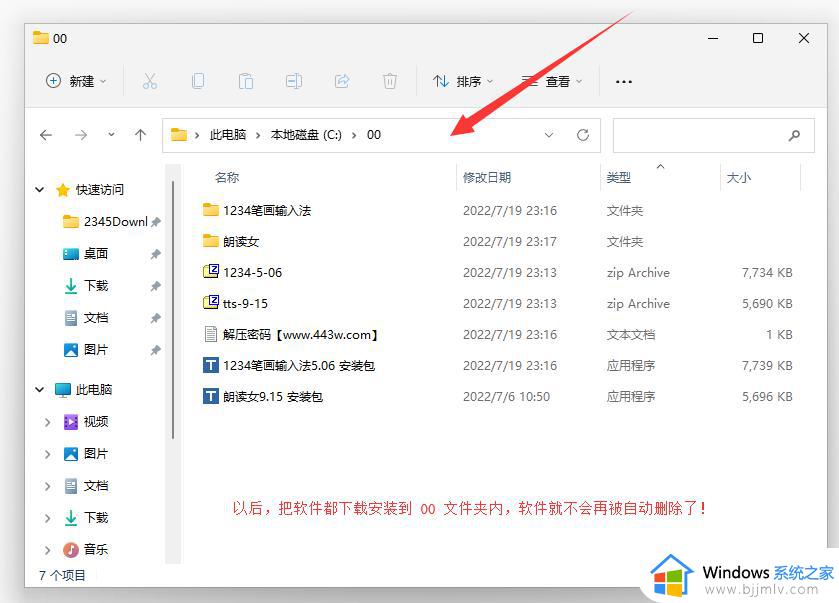
Task: Select 图片 under 快速访问
Action: (x=96, y=350)
